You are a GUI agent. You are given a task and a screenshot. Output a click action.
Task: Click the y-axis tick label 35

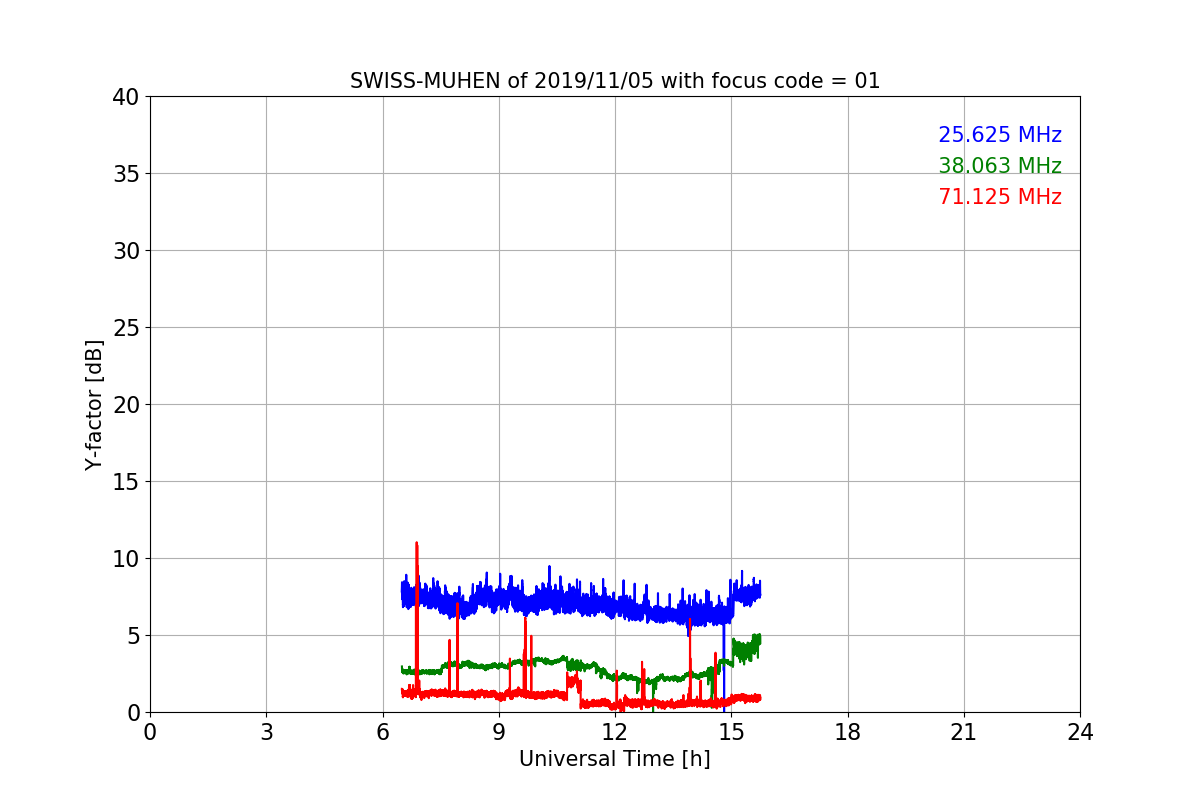point(126,174)
